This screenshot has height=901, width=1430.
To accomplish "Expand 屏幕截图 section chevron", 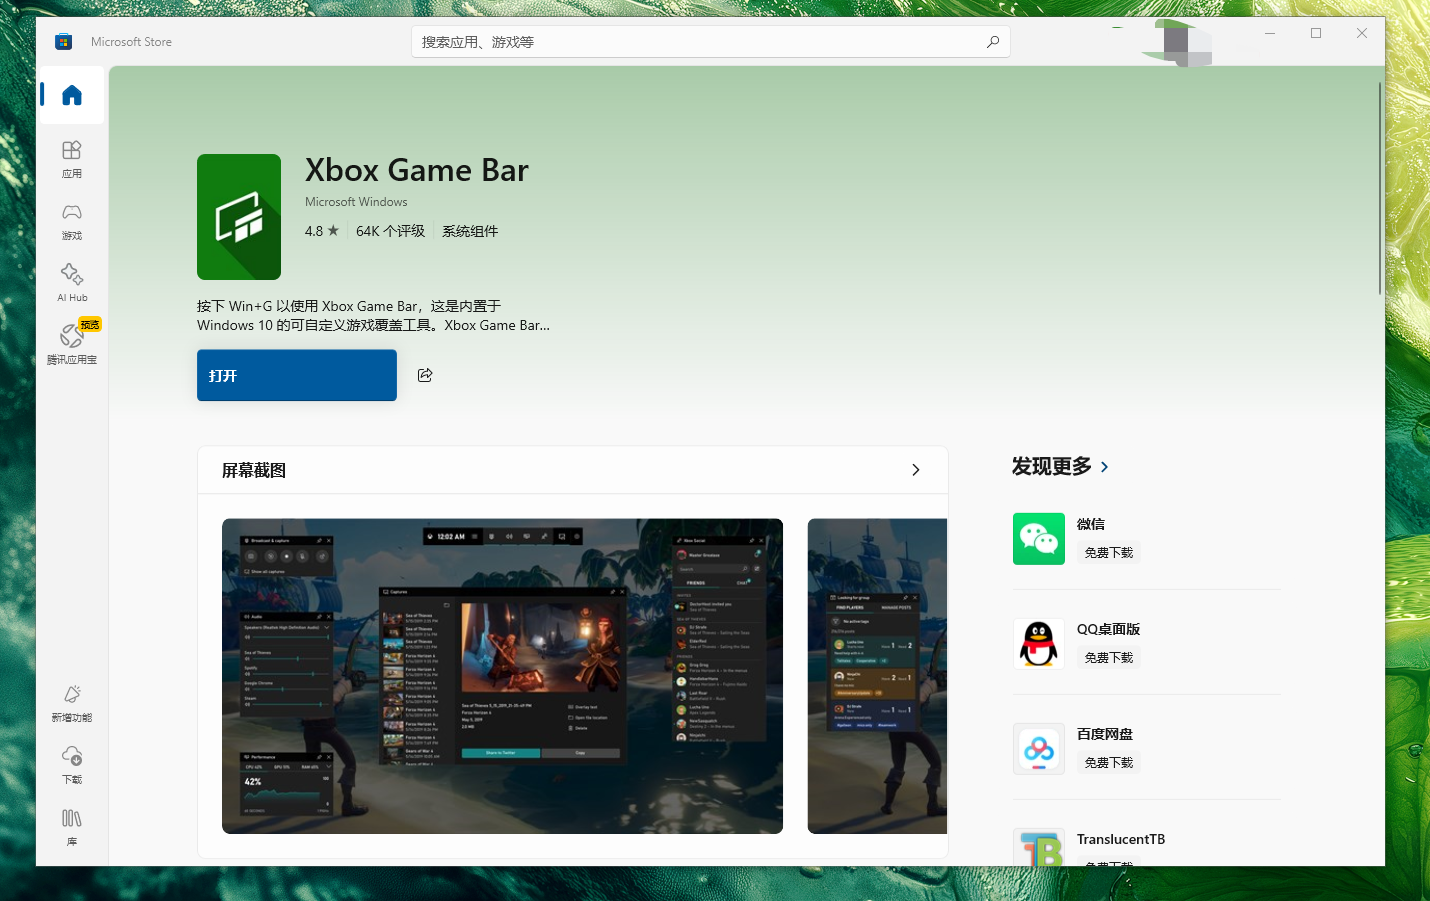I will 916,470.
